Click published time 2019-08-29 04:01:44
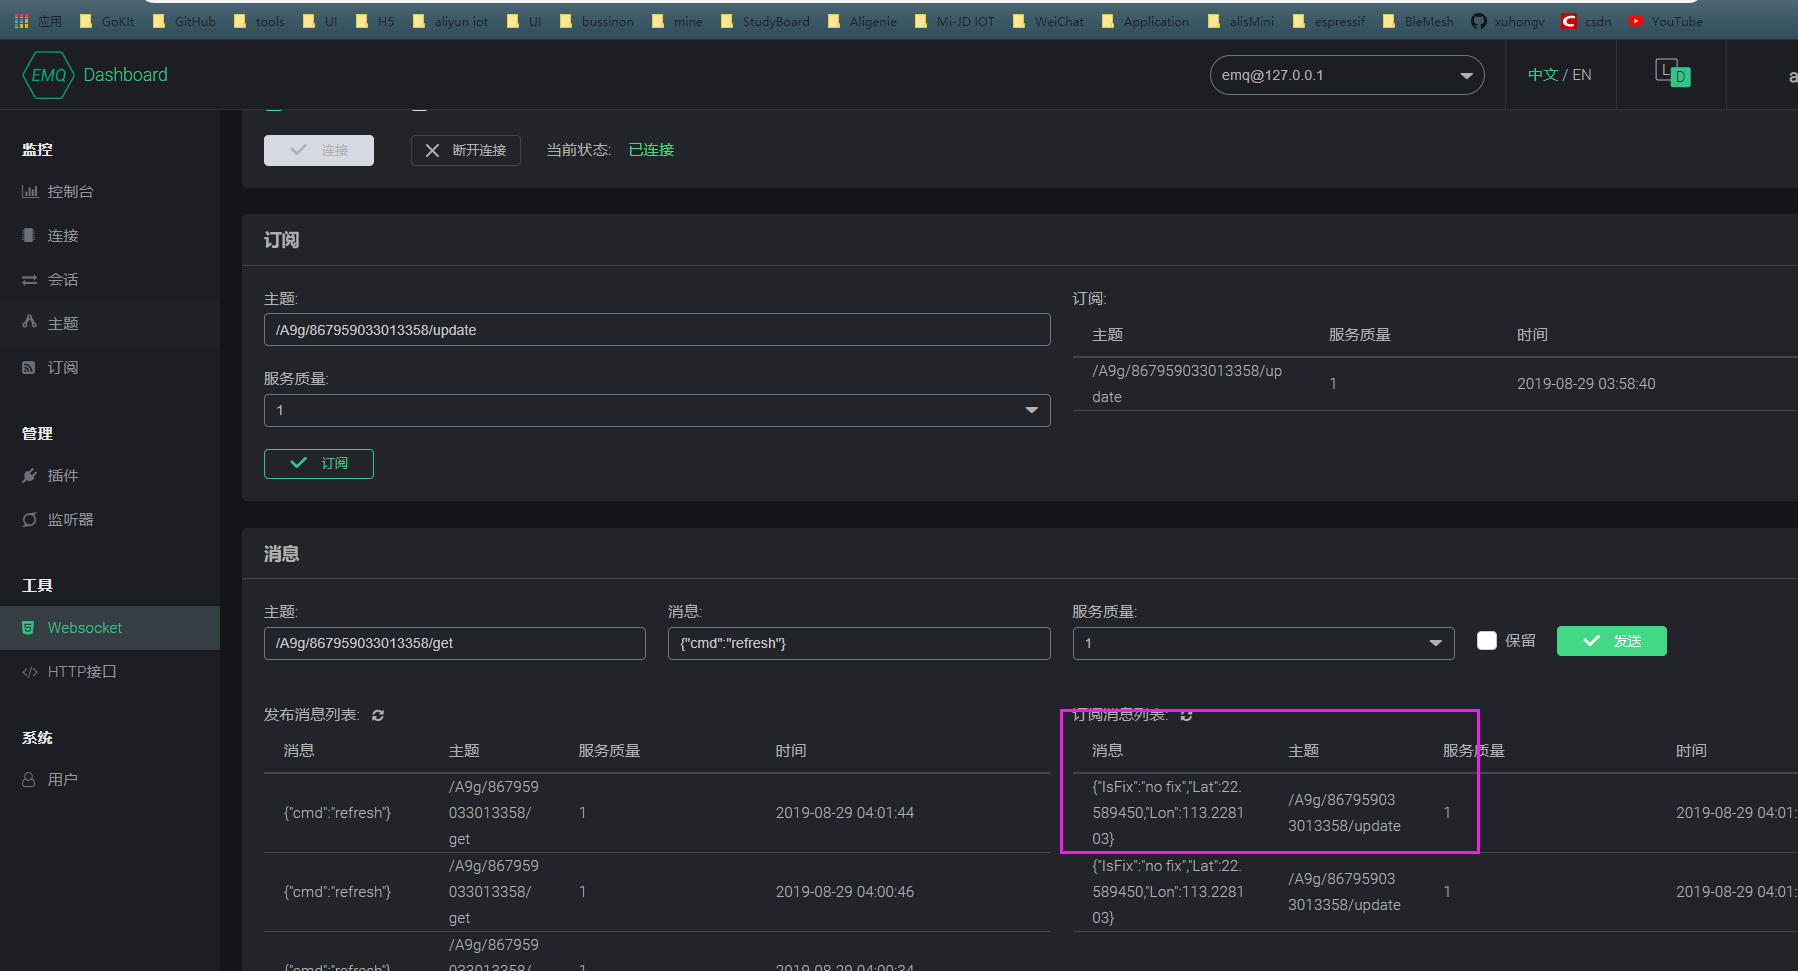 coord(845,813)
